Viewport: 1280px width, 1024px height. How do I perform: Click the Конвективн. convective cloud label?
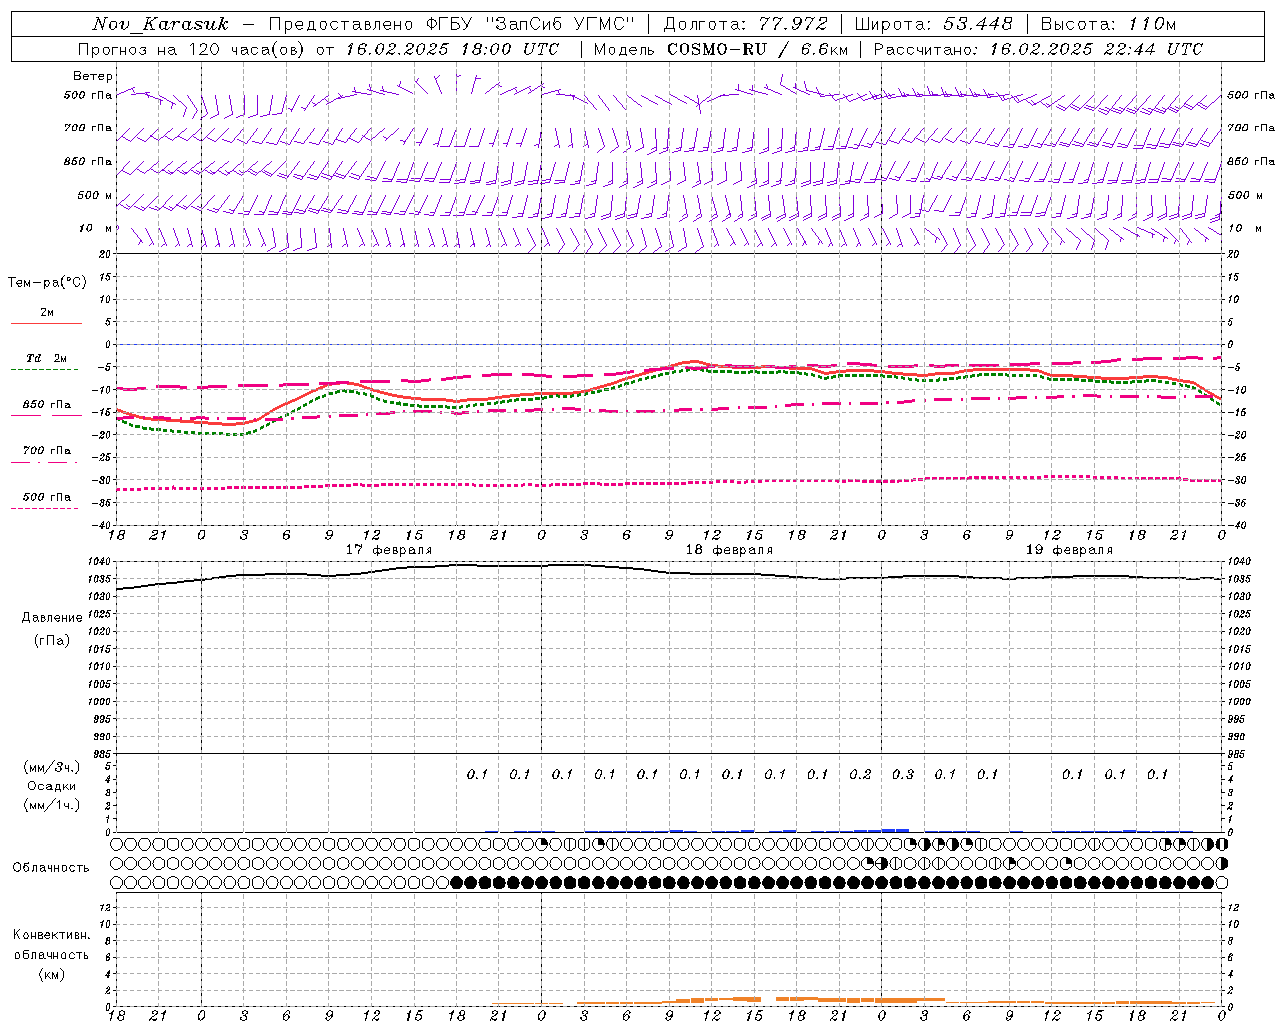coord(52,935)
